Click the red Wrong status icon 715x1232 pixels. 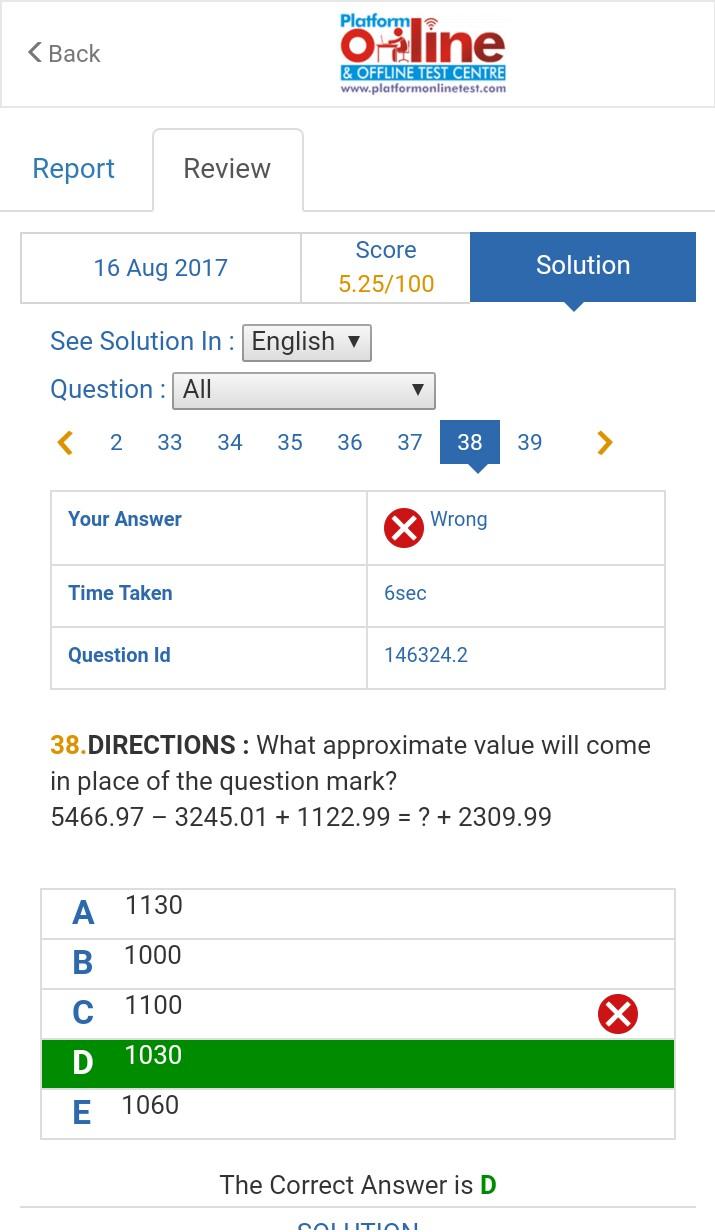coord(403,527)
